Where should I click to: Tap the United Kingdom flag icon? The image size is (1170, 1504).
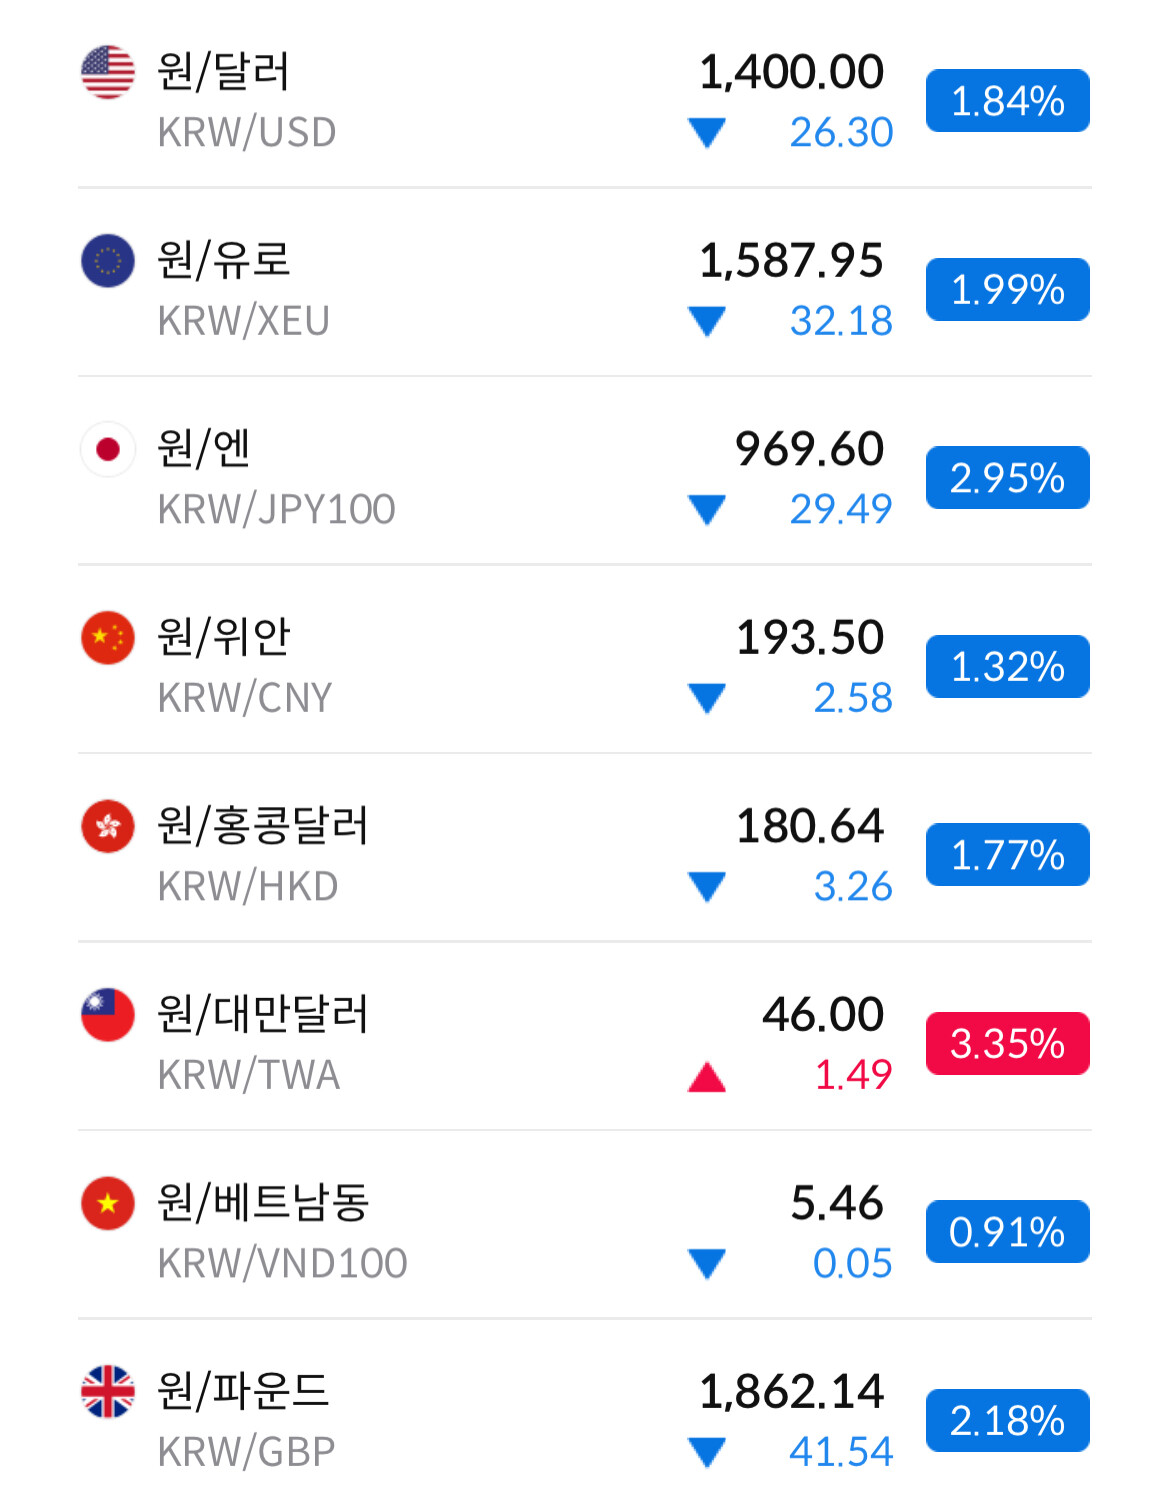pos(107,1391)
